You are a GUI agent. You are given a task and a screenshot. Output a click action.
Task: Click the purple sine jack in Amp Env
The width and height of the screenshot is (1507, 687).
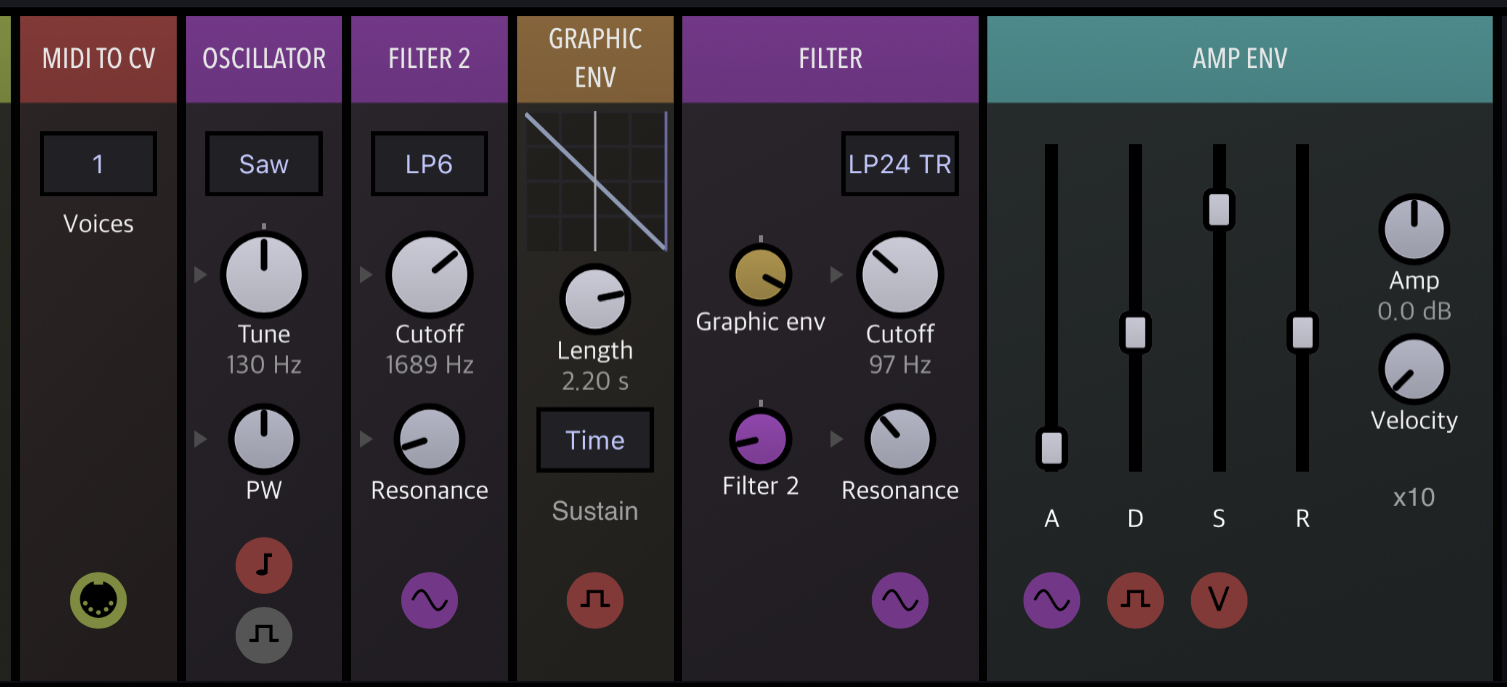pos(1051,600)
